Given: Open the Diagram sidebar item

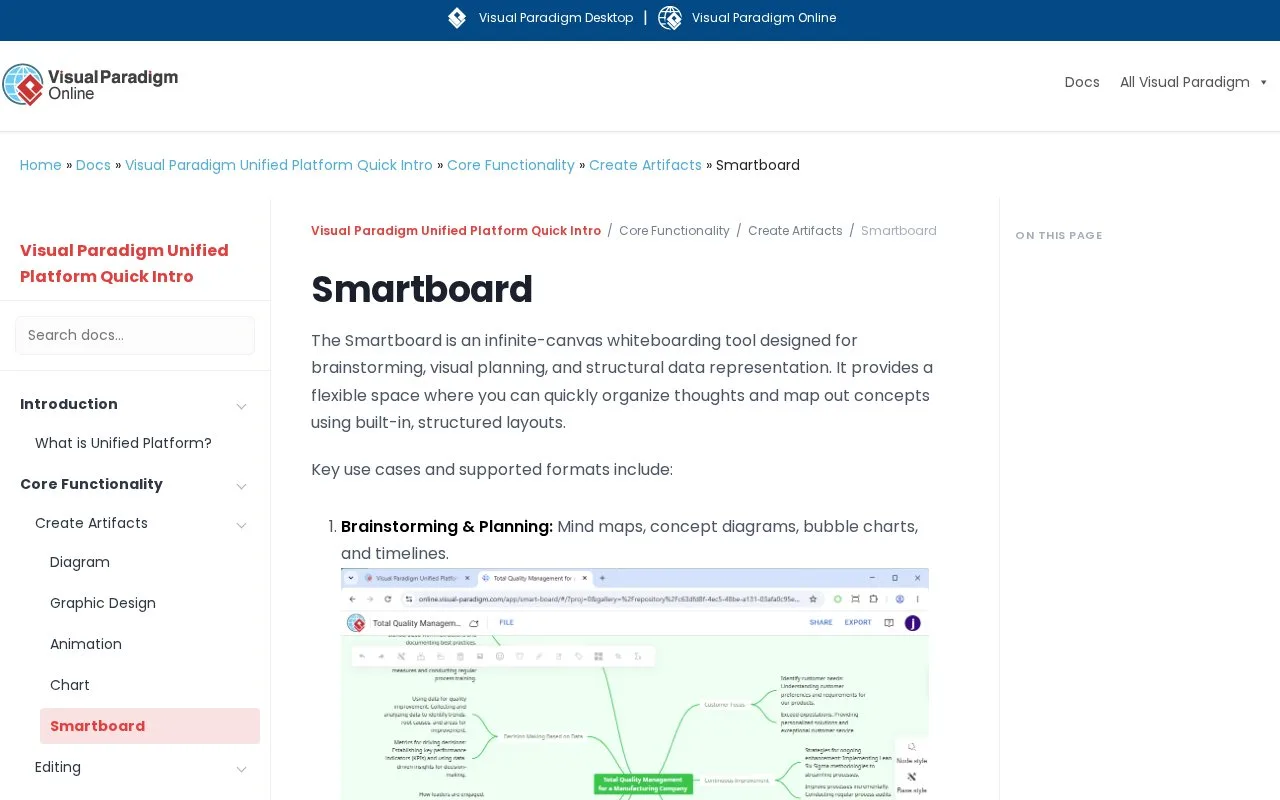Looking at the screenshot, I should tap(80, 562).
